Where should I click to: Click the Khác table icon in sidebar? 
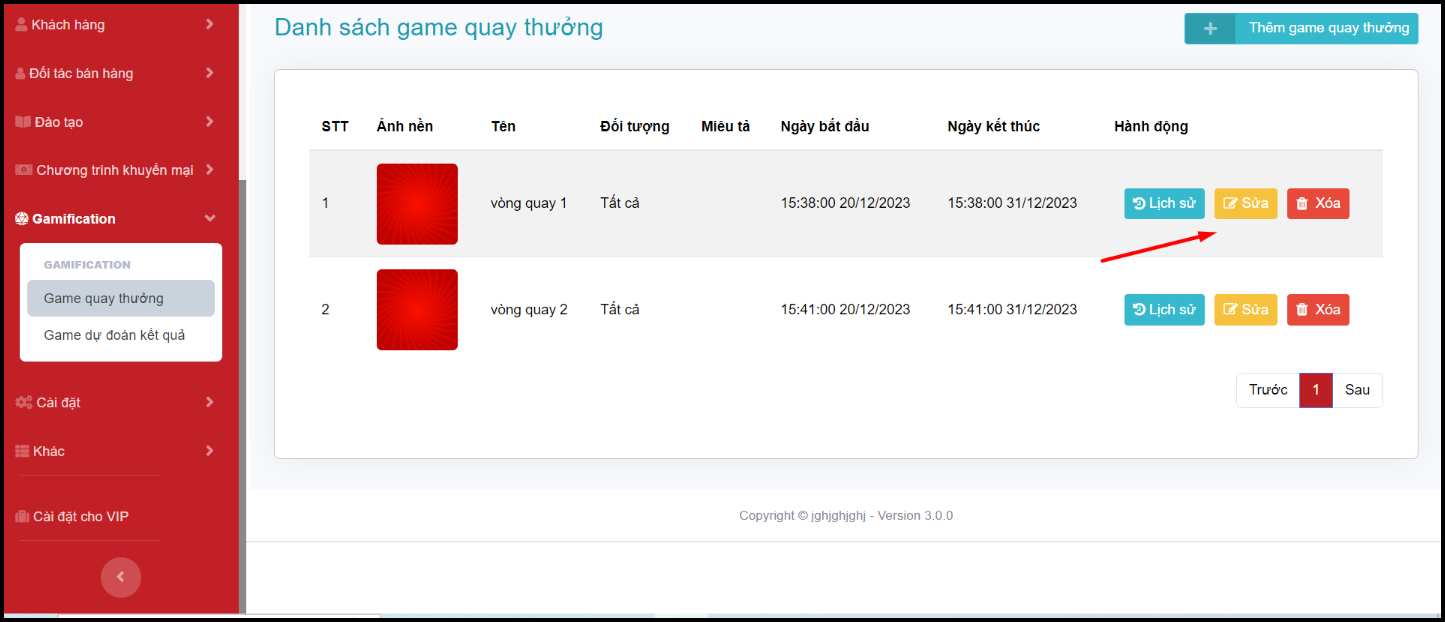[x=22, y=451]
